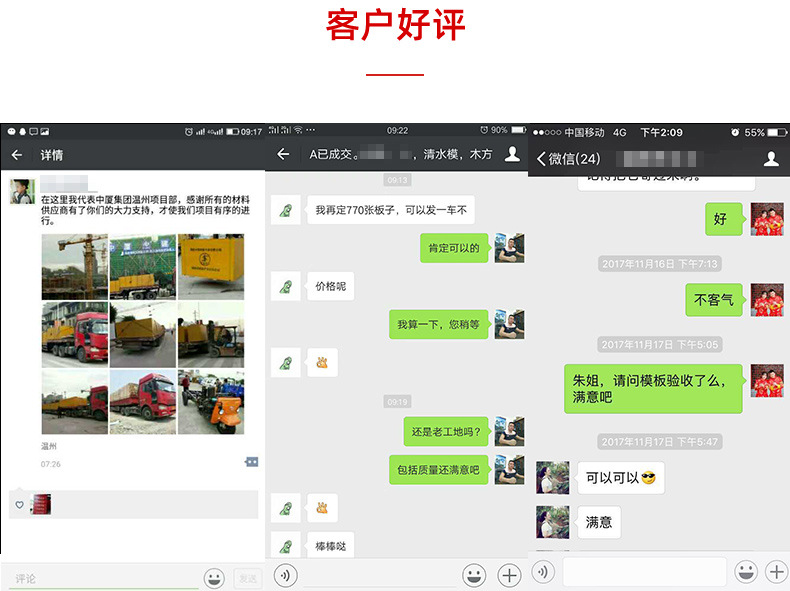Open seller avatar beside 肯定可以的
Viewport: 790px width, 591px height.
point(509,248)
